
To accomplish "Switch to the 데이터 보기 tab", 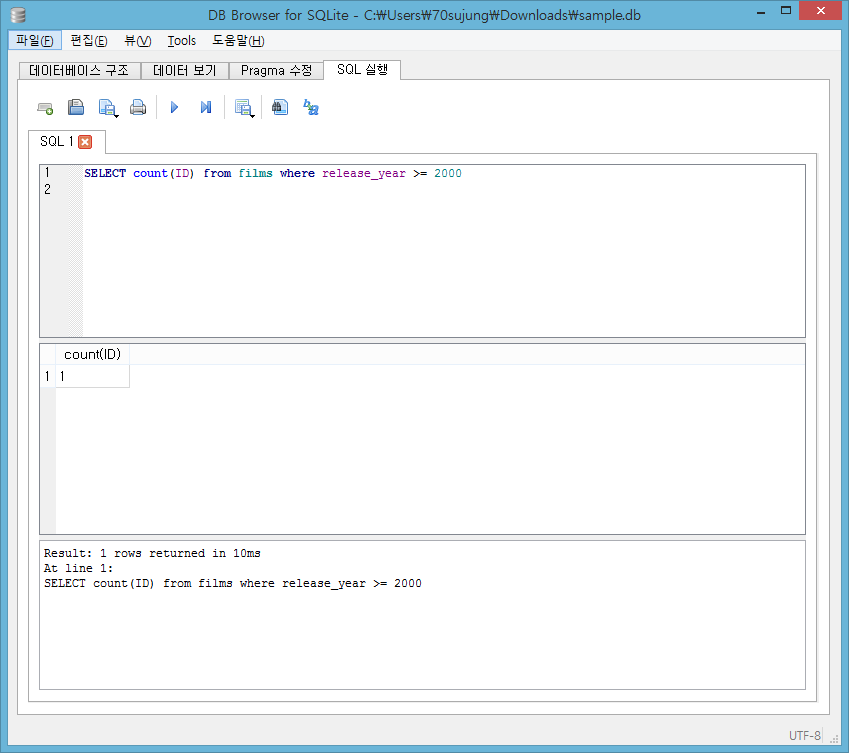I will pyautogui.click(x=185, y=70).
